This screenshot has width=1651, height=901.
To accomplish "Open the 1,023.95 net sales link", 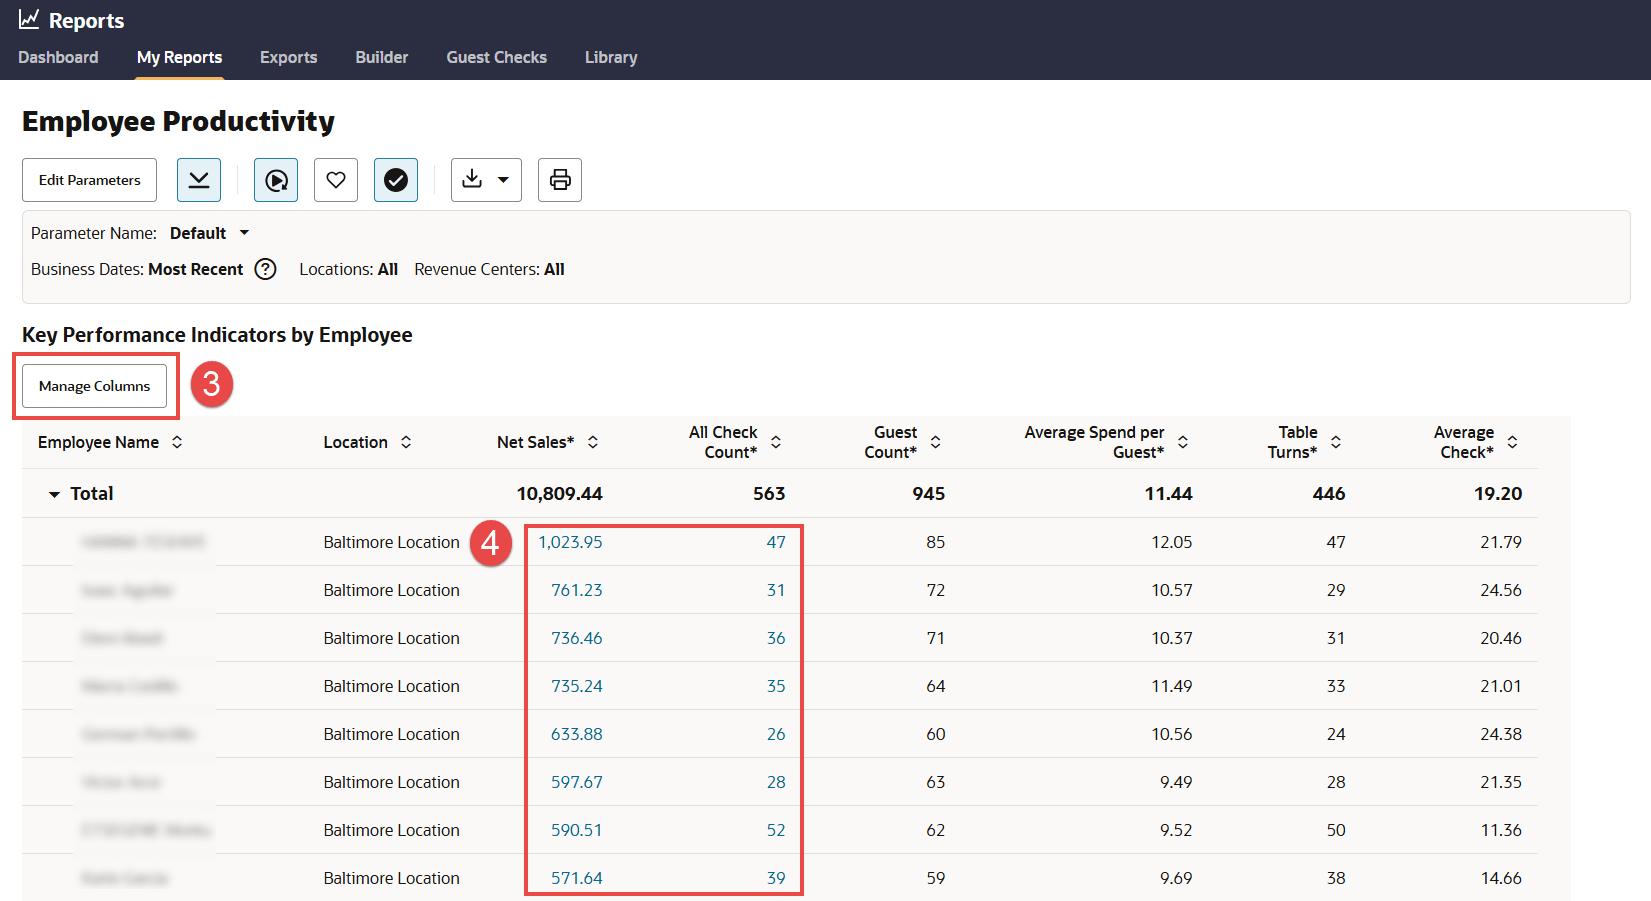I will point(570,542).
